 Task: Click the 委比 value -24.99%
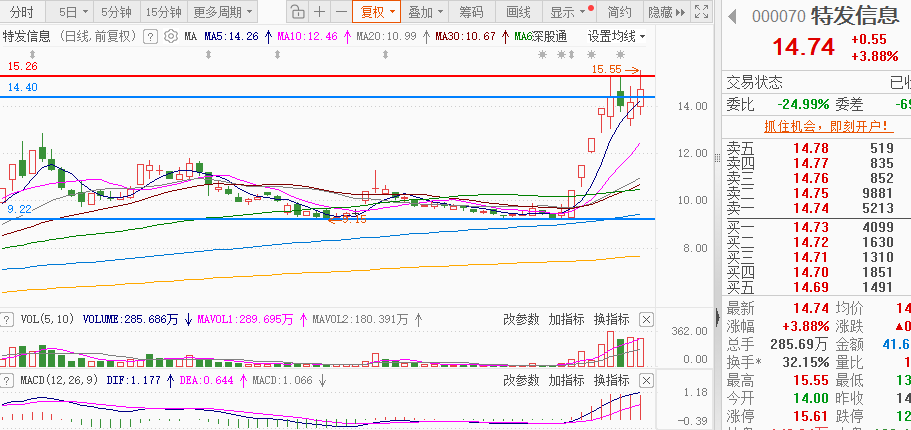pyautogui.click(x=804, y=105)
